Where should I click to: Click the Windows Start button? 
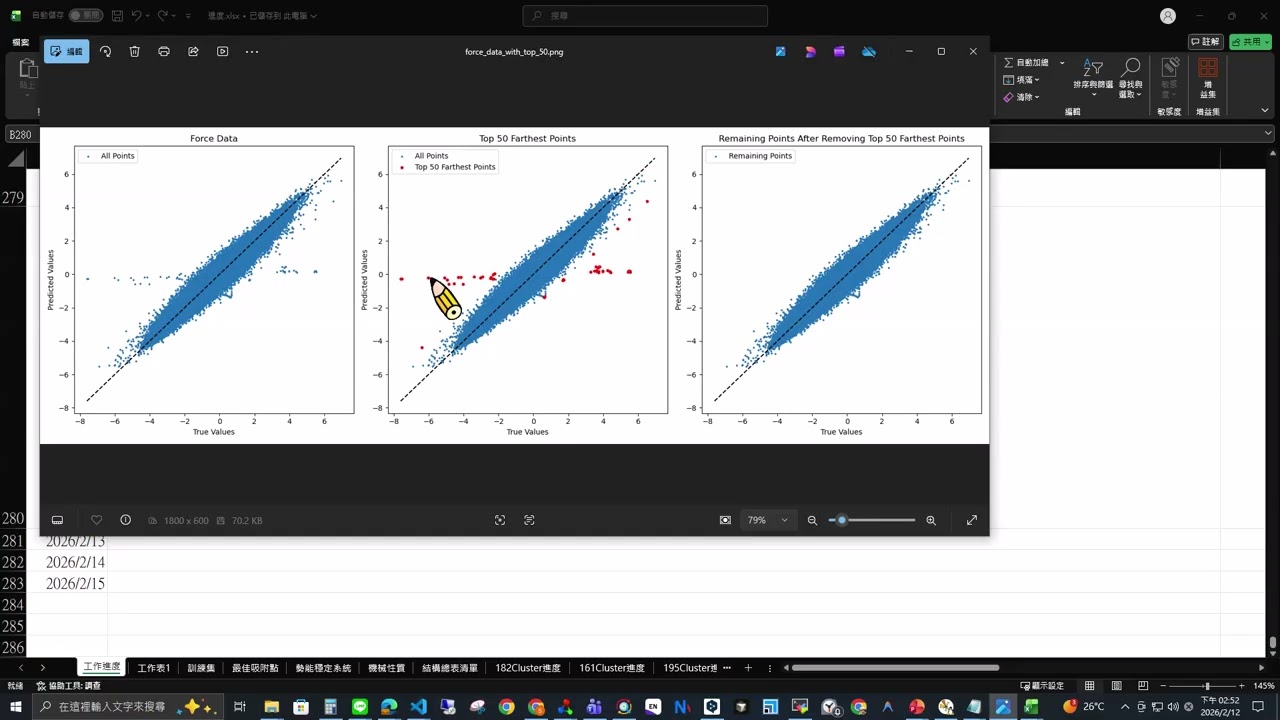(x=15, y=707)
